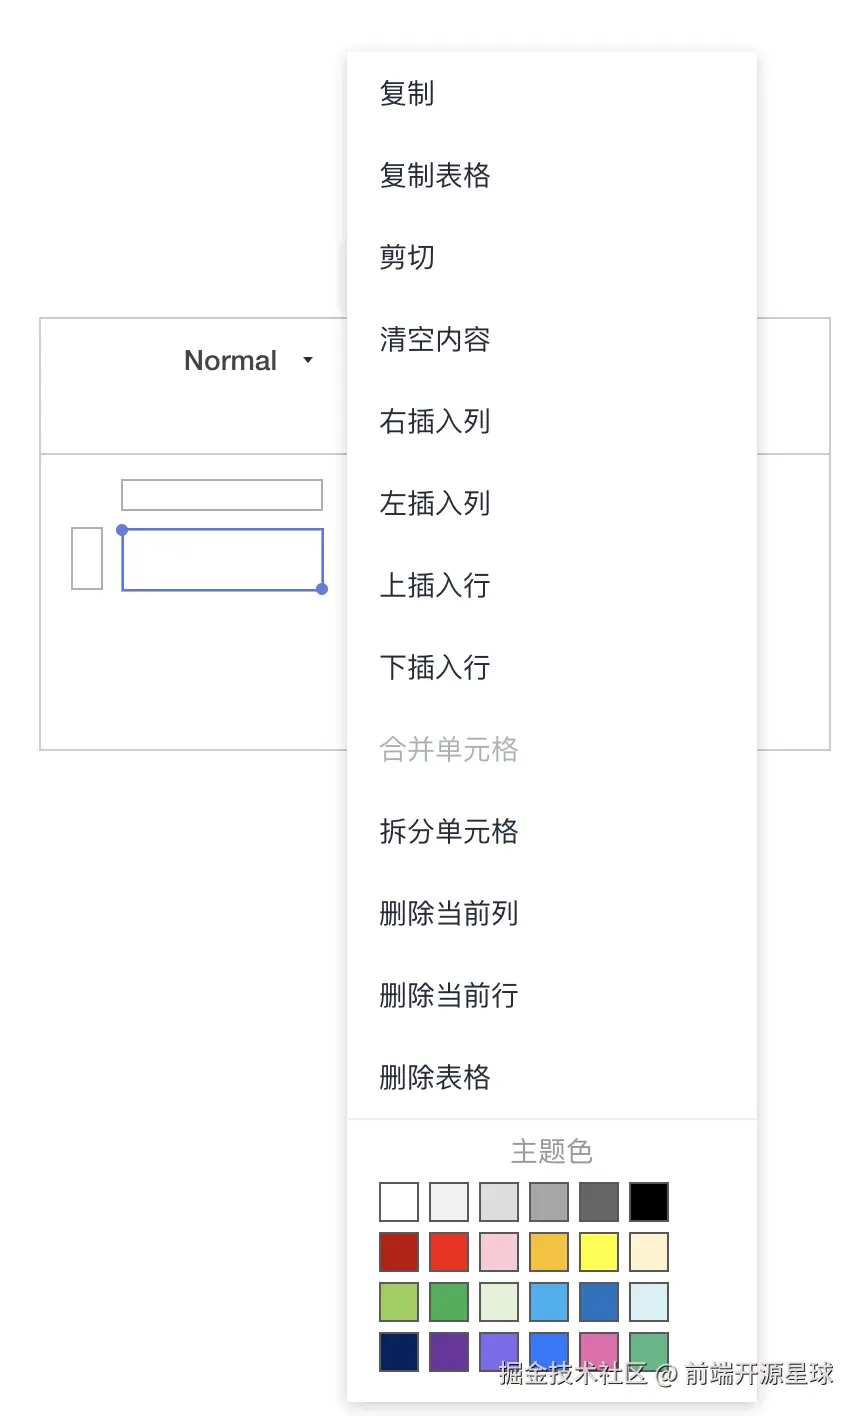Viewport: 862px width, 1416px height.
Task: Delete the current row via 删除当前行
Action: [448, 995]
